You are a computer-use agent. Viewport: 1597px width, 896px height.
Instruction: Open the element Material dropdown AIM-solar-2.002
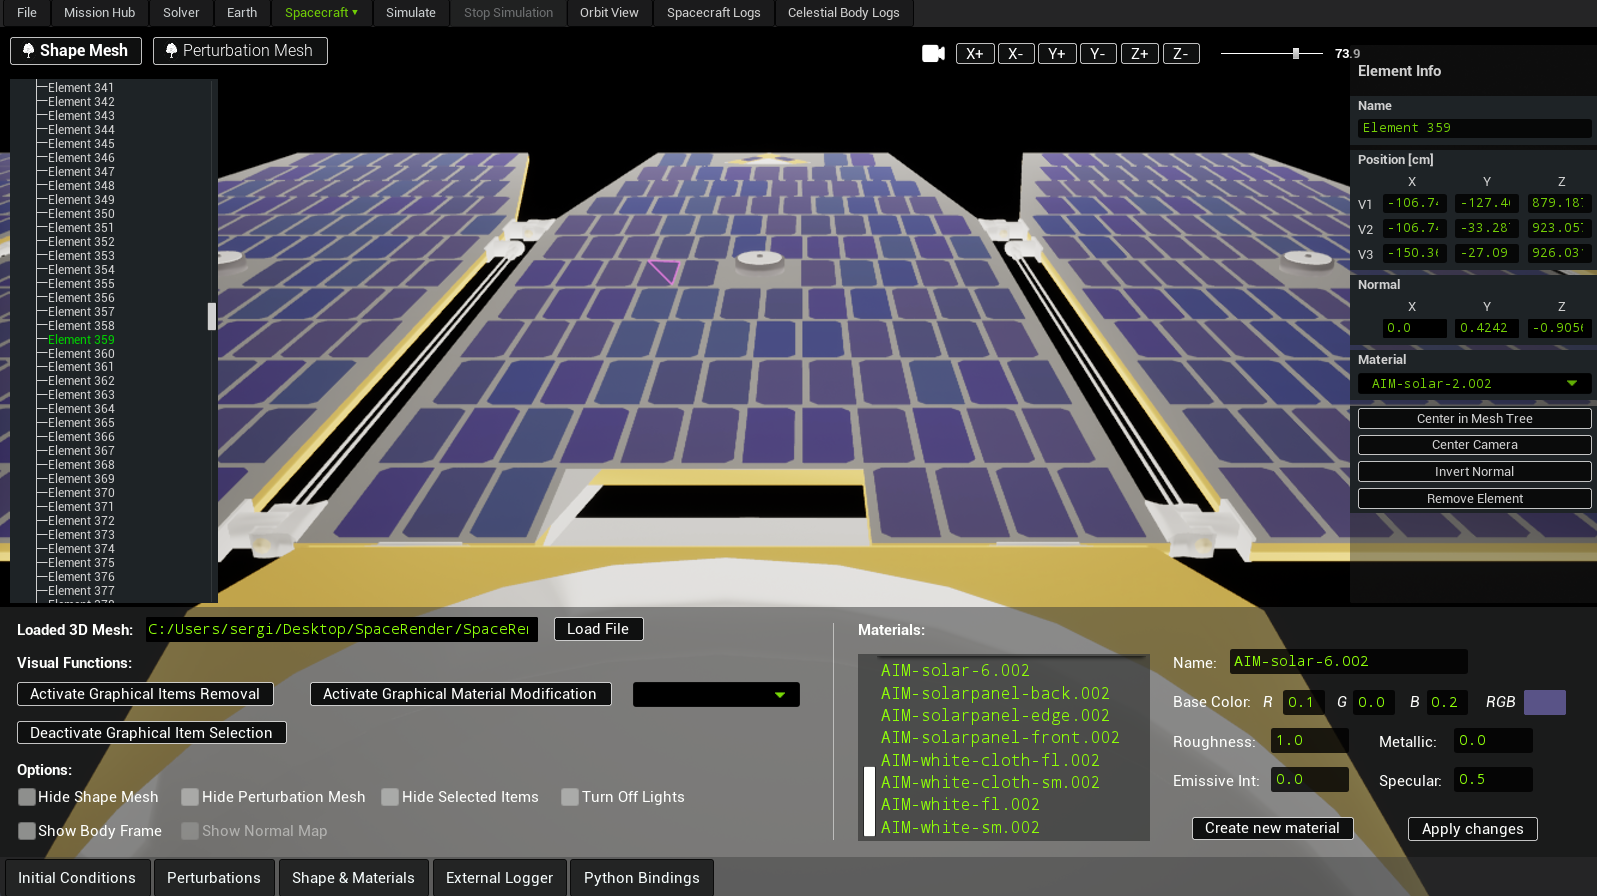tap(1473, 384)
